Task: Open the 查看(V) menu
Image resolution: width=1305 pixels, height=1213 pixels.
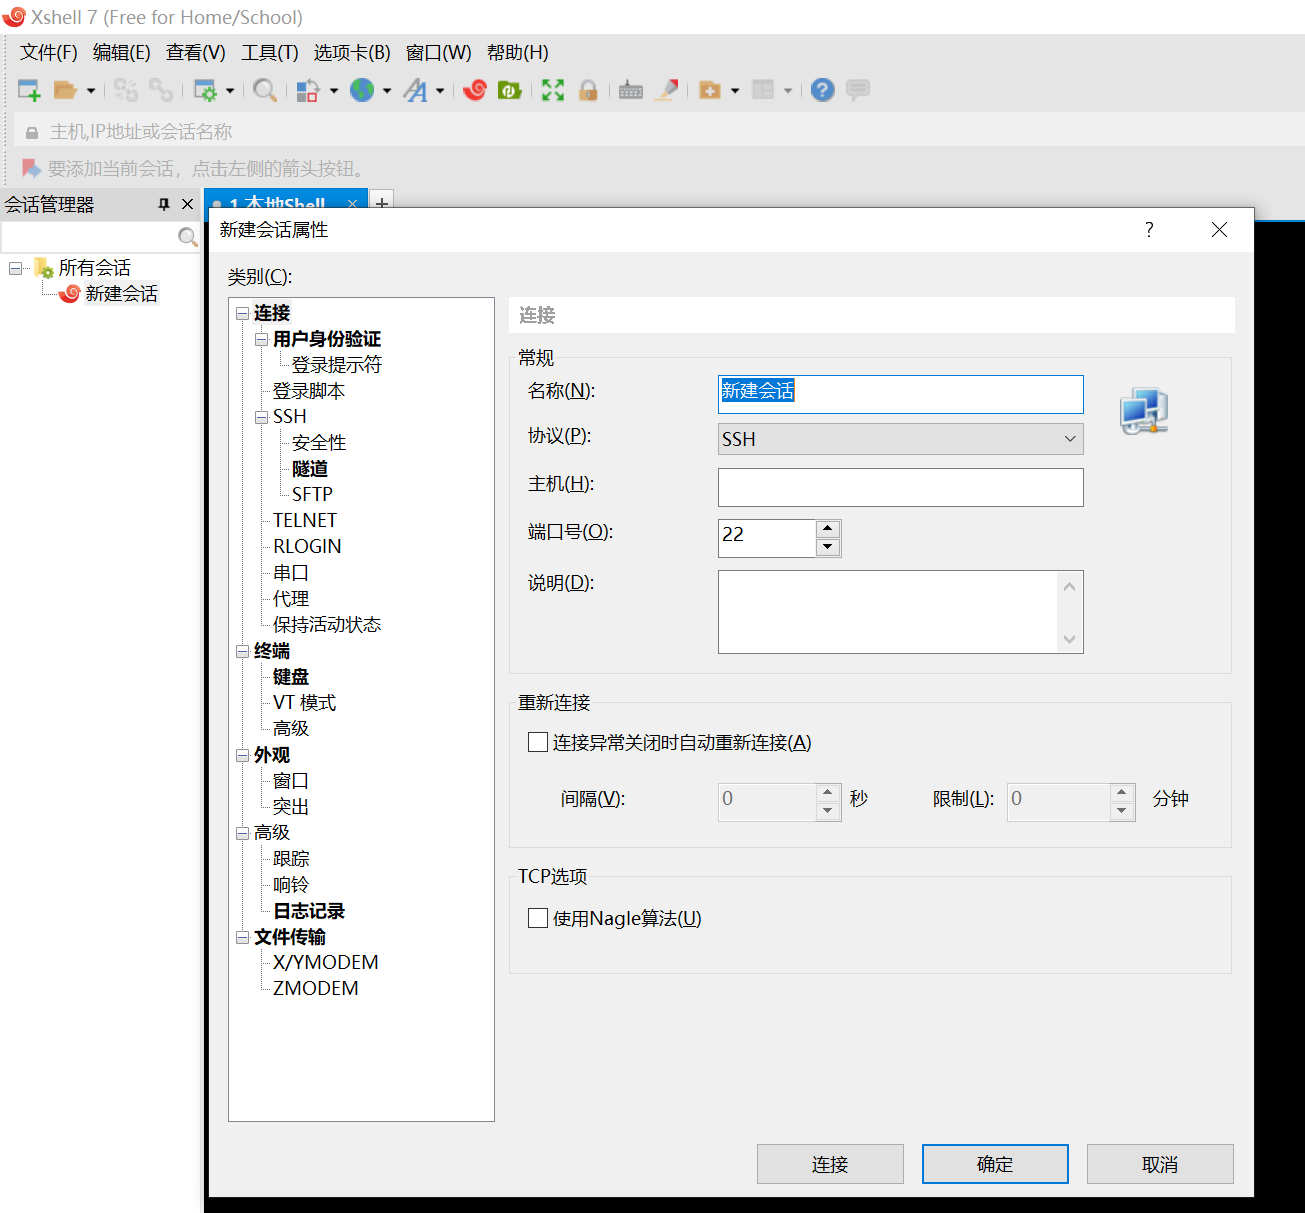Action: (196, 53)
